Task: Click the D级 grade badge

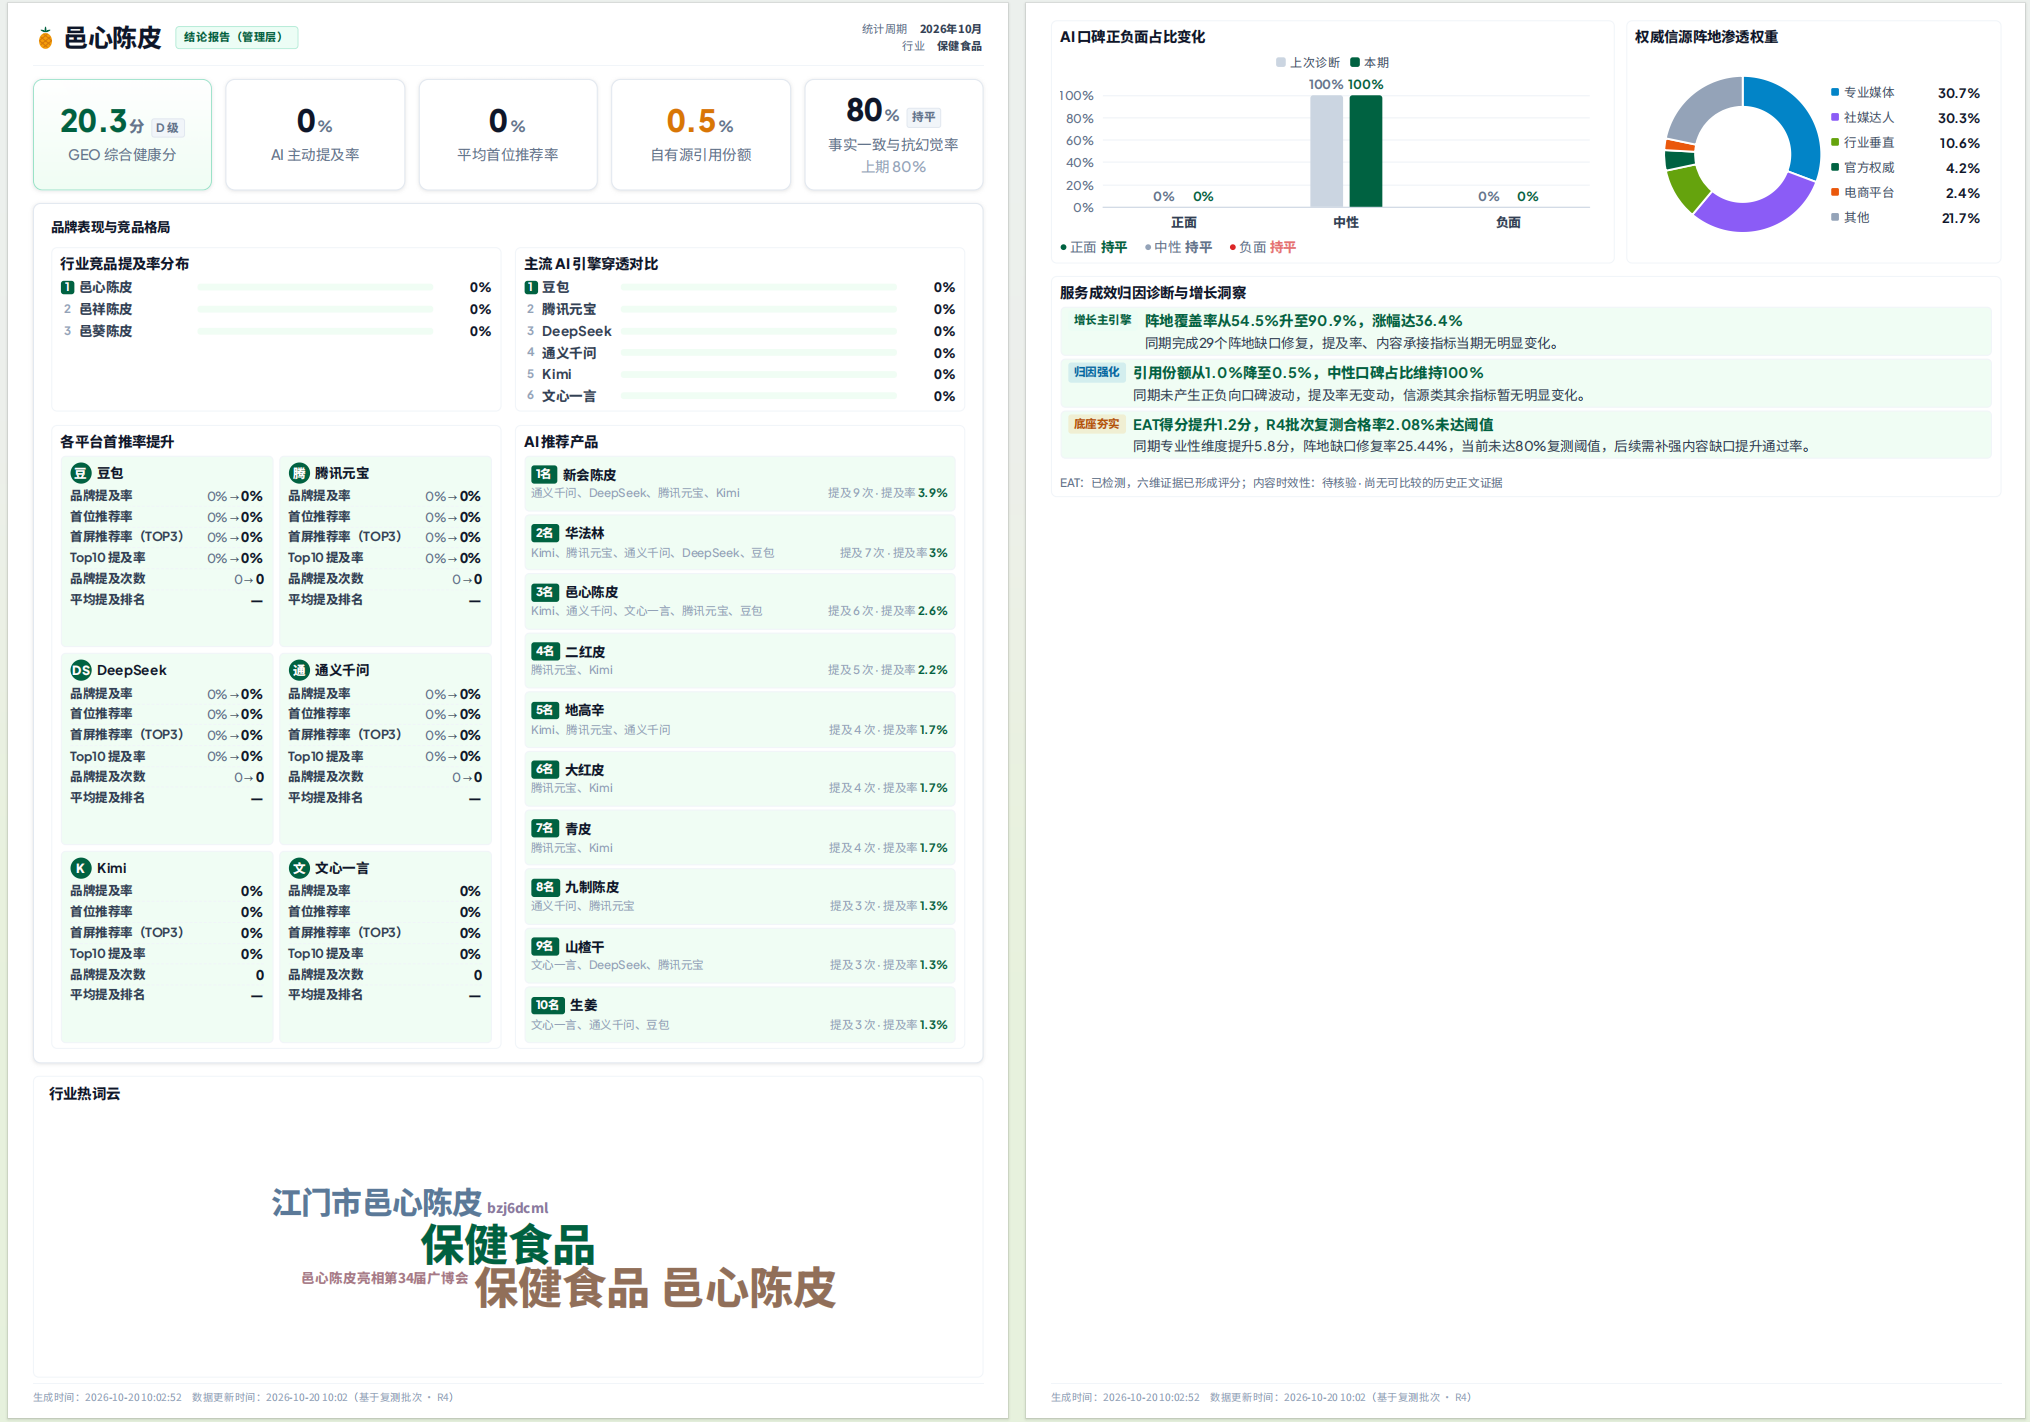Action: pos(168,128)
